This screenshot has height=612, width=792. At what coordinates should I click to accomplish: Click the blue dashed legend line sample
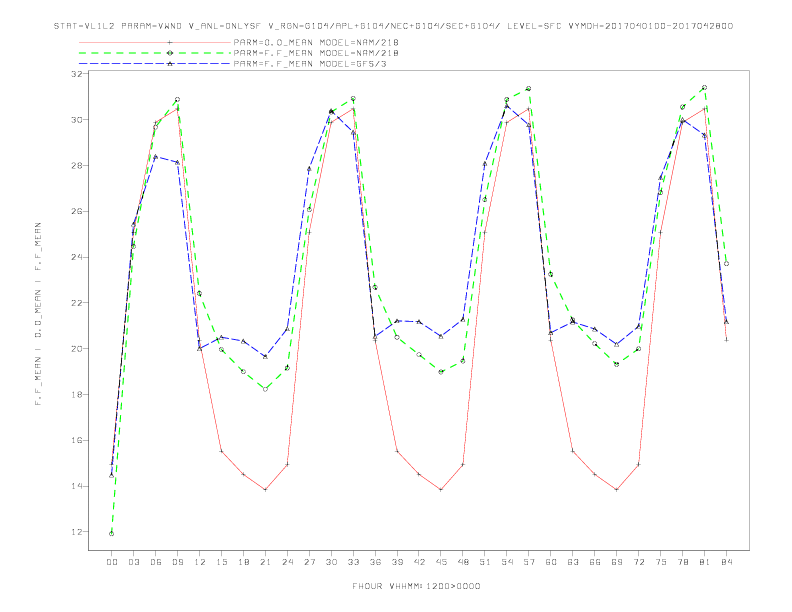point(155,64)
